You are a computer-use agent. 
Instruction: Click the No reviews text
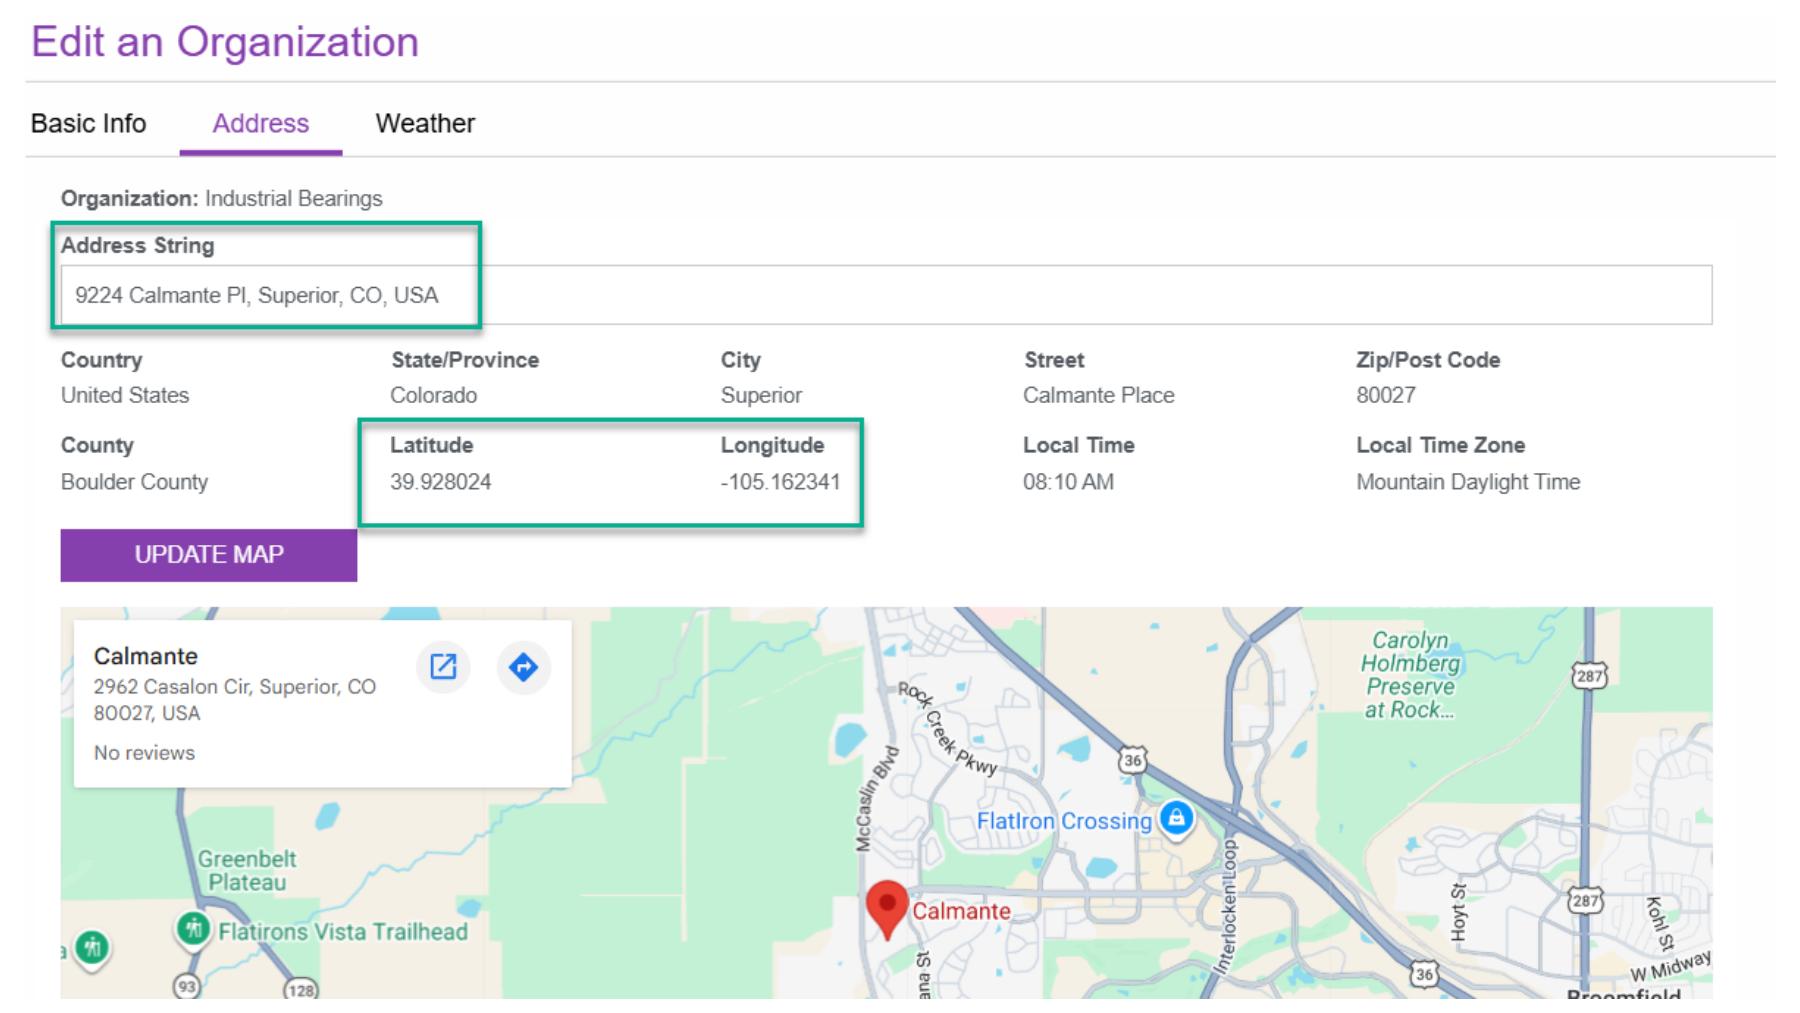click(144, 753)
